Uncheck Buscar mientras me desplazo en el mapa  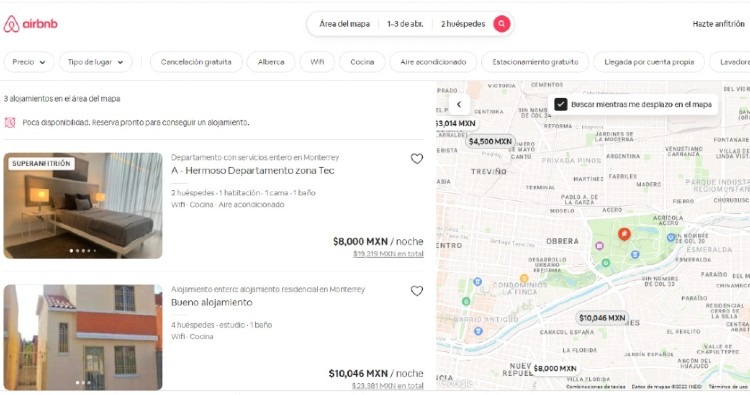(561, 104)
